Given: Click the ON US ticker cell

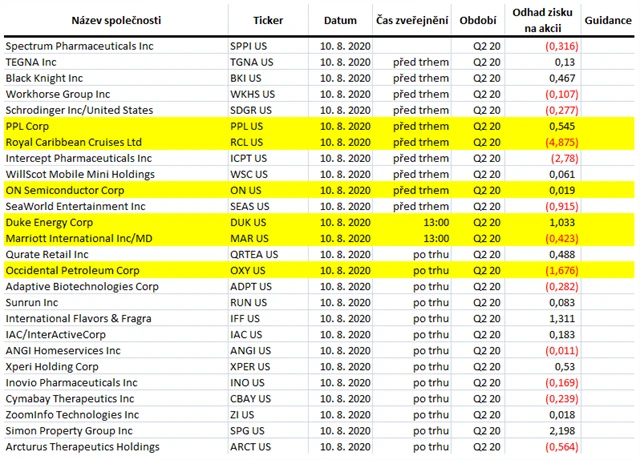Looking at the screenshot, I should coord(244,190).
